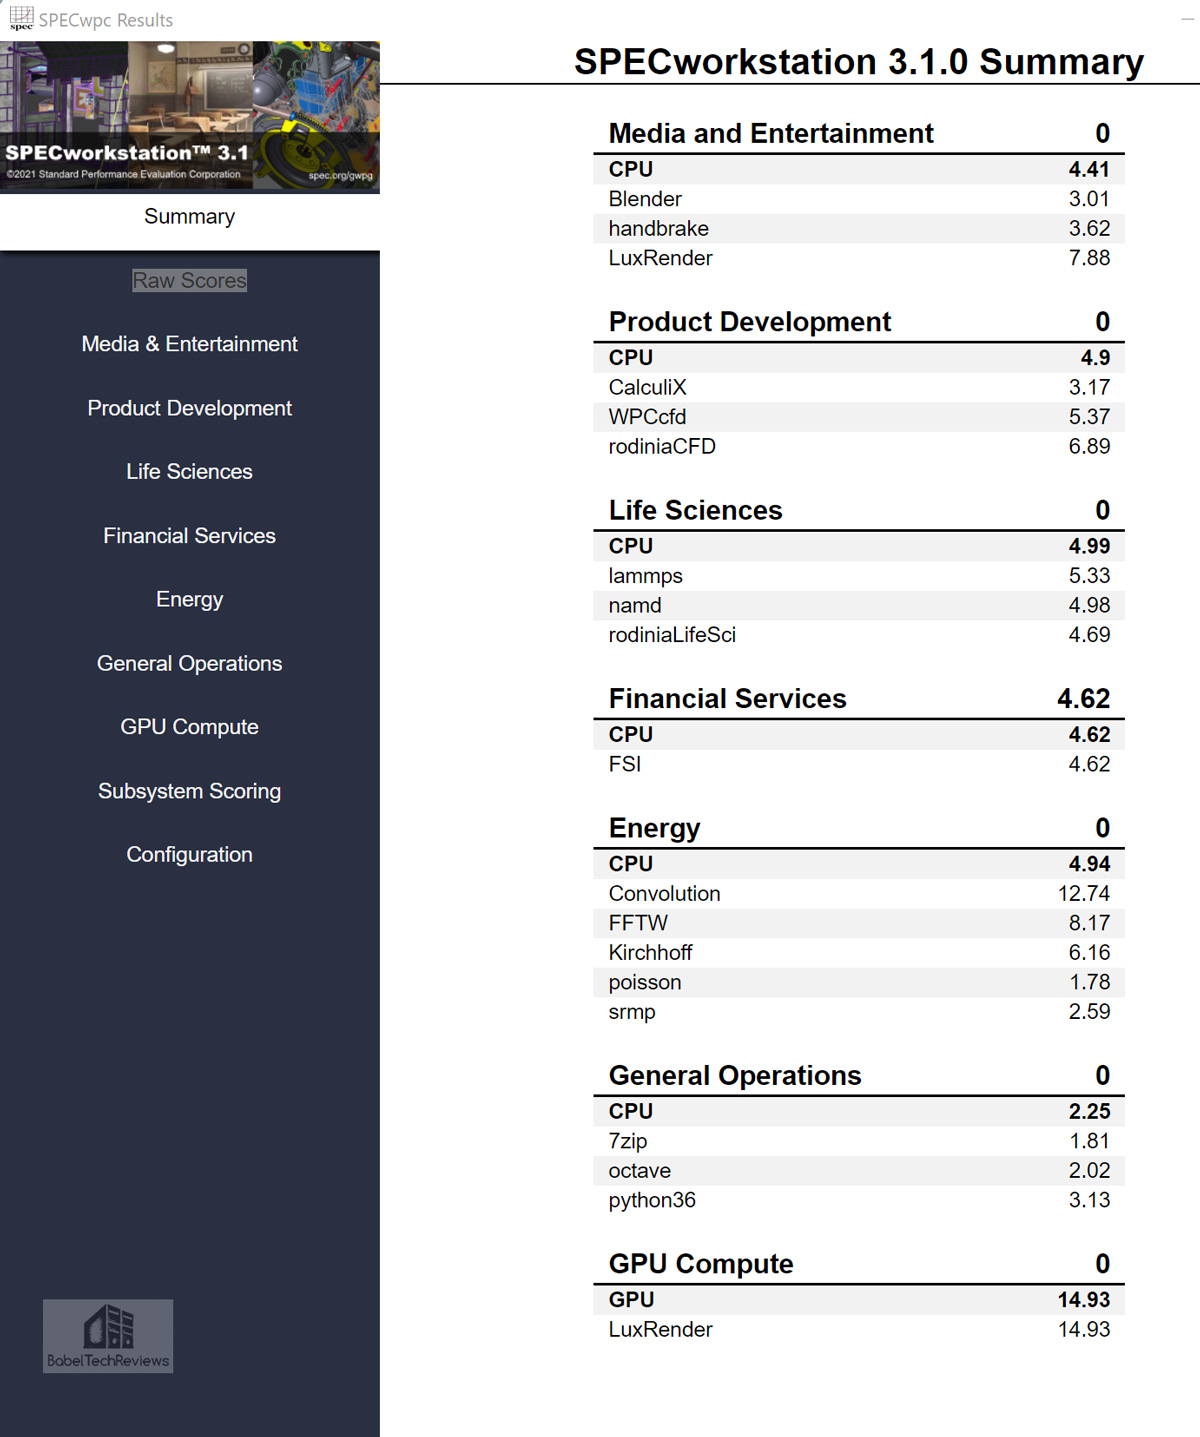The height and width of the screenshot is (1437, 1200).
Task: Select the Blender row label
Action: point(645,199)
